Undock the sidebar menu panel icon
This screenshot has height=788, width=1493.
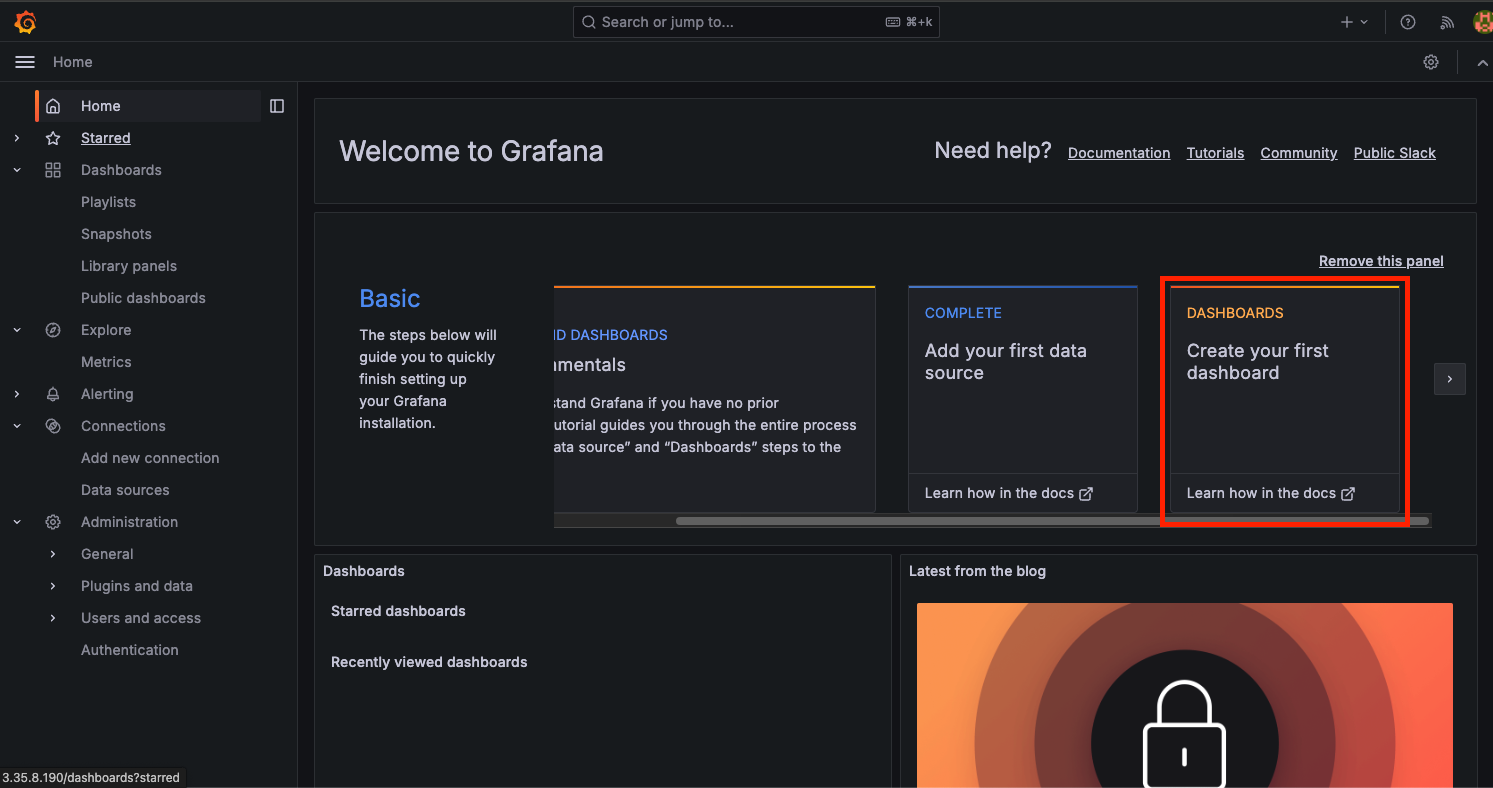coord(277,106)
